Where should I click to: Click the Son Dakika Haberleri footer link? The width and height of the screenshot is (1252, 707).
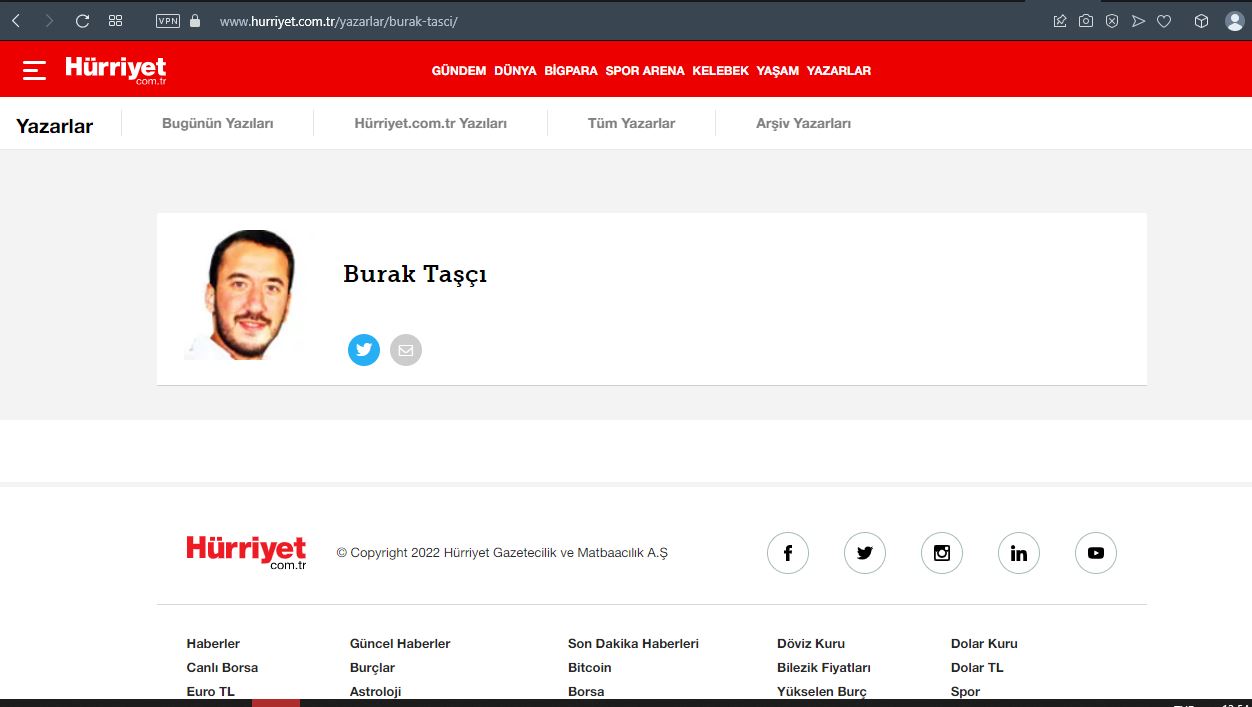[x=633, y=644]
